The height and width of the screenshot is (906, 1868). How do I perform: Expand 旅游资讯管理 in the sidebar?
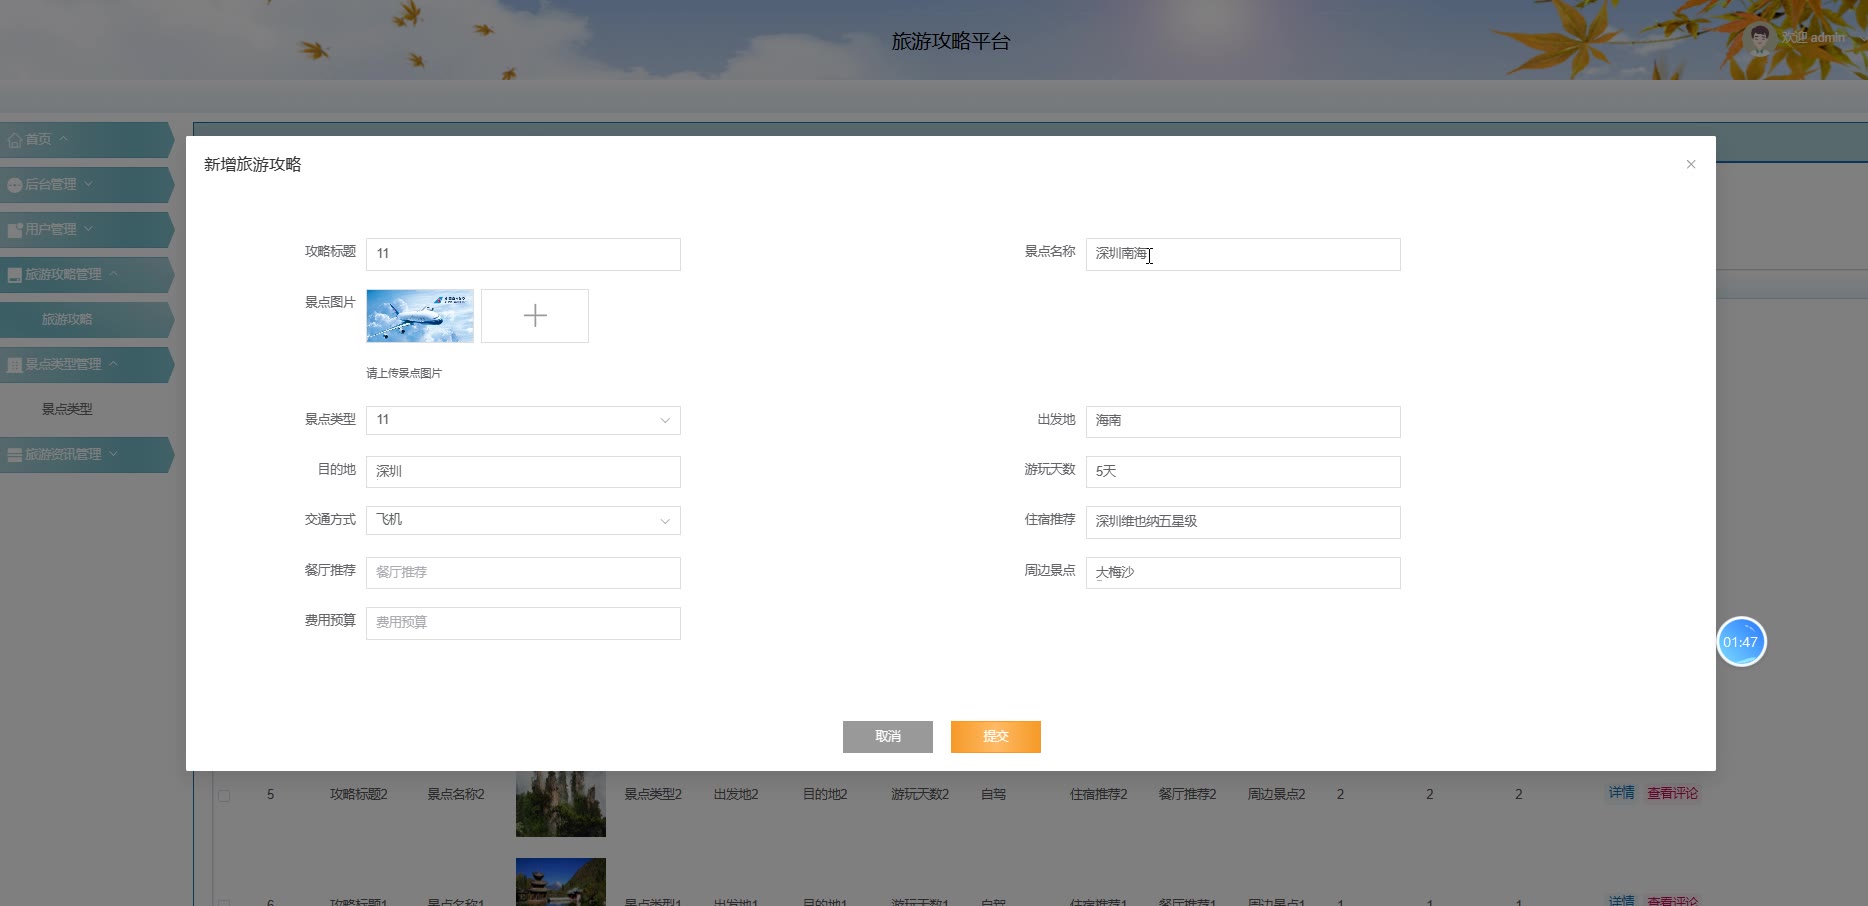(x=85, y=455)
